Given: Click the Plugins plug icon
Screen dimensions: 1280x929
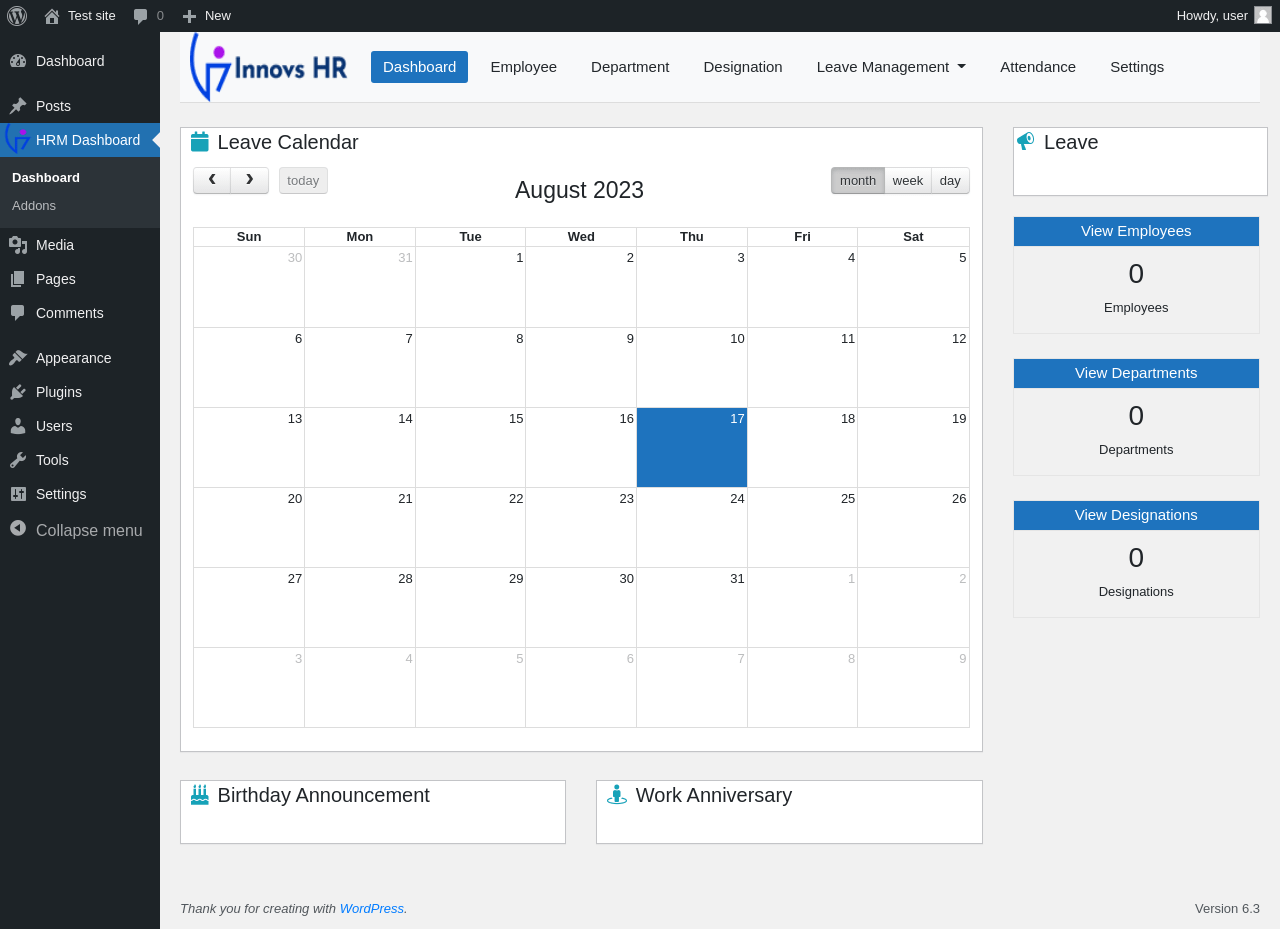Looking at the screenshot, I should coord(18,392).
